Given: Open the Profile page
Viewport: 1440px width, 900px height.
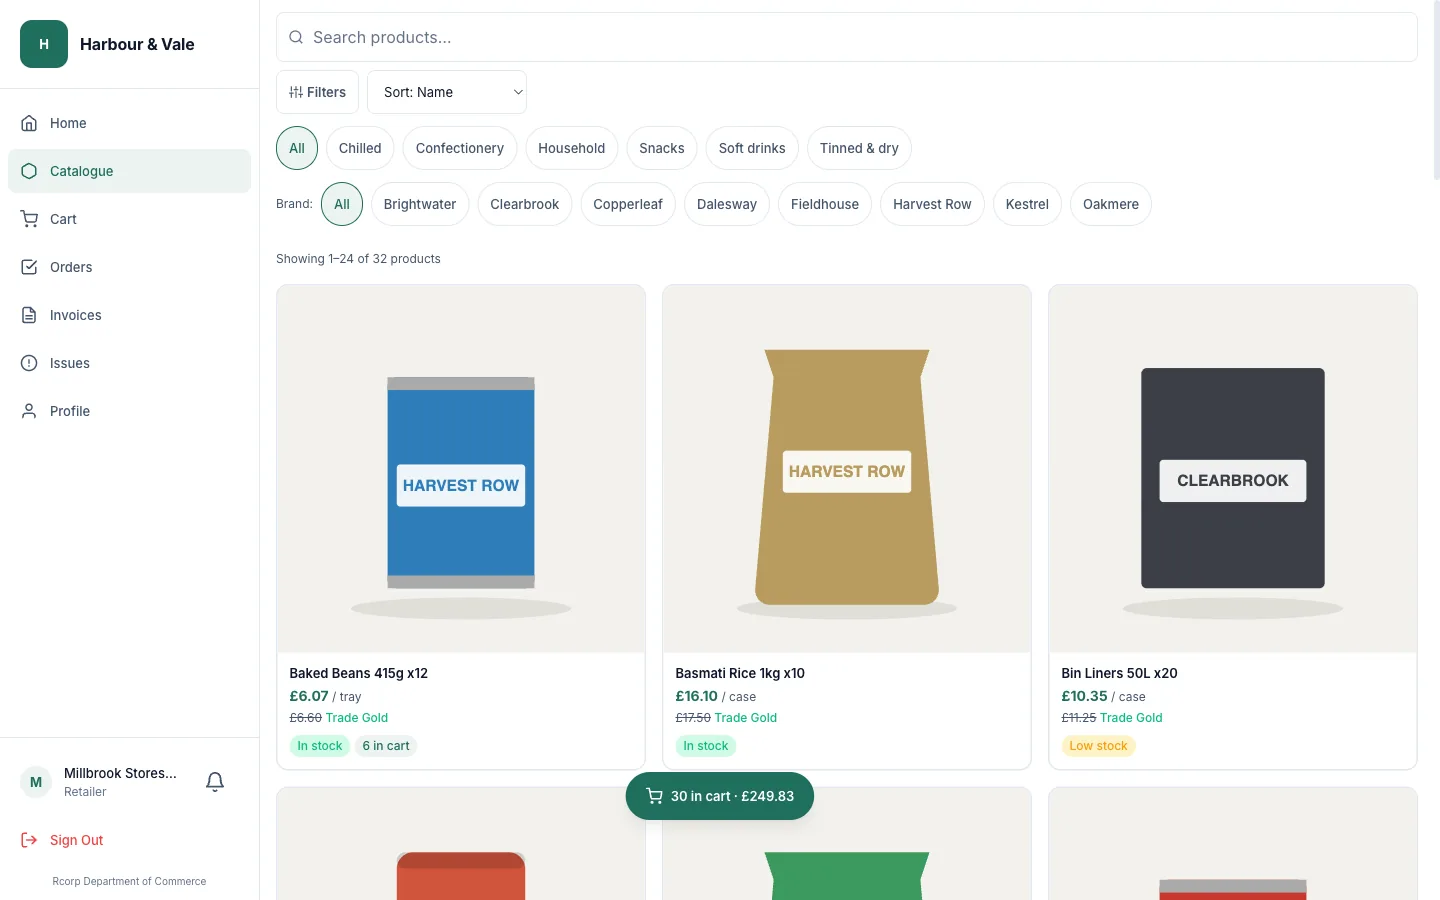Looking at the screenshot, I should point(129,411).
